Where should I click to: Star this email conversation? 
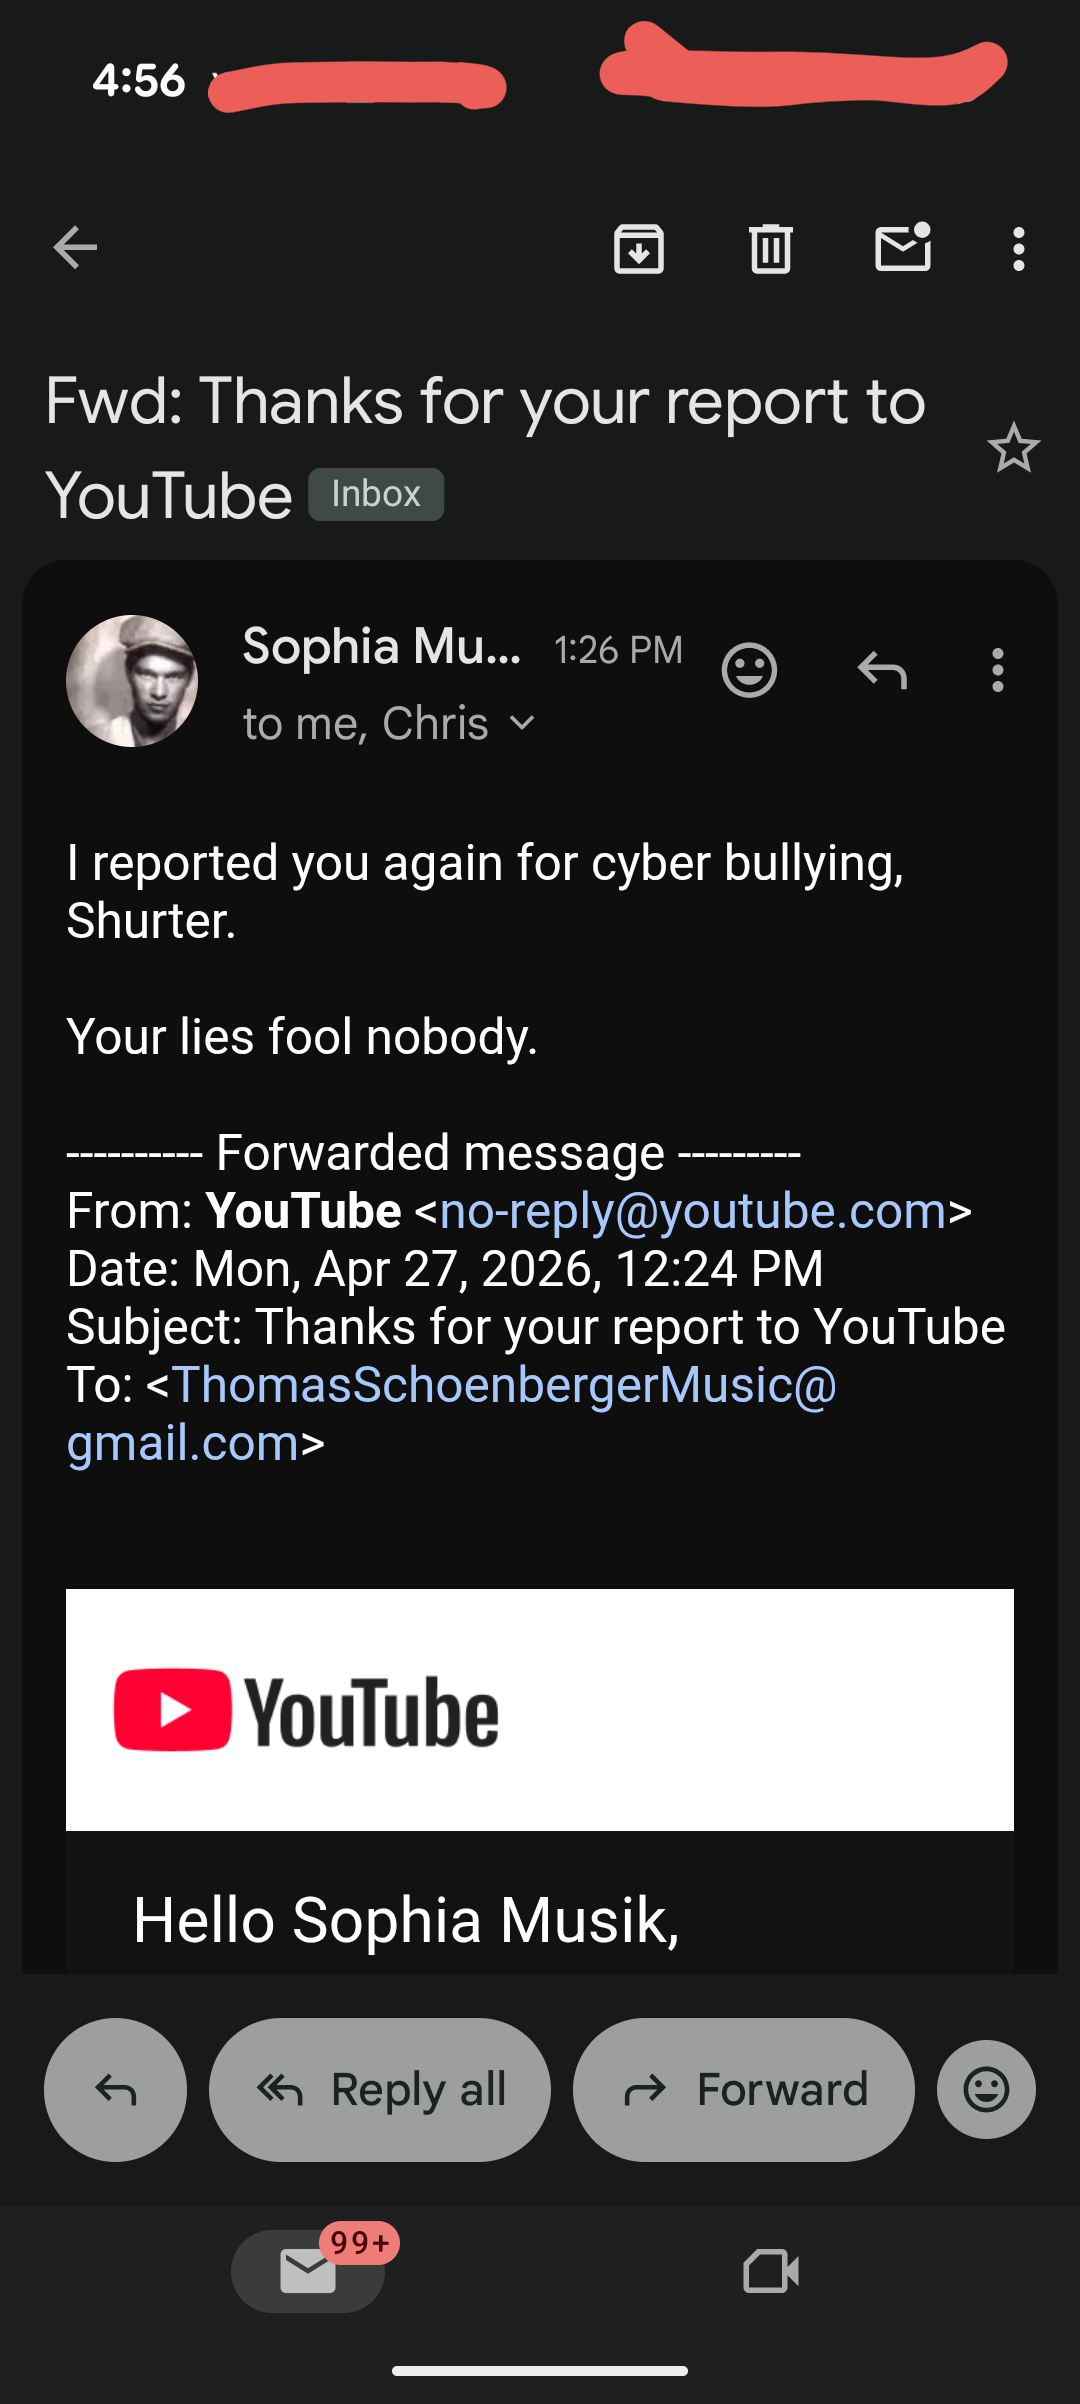point(1013,448)
